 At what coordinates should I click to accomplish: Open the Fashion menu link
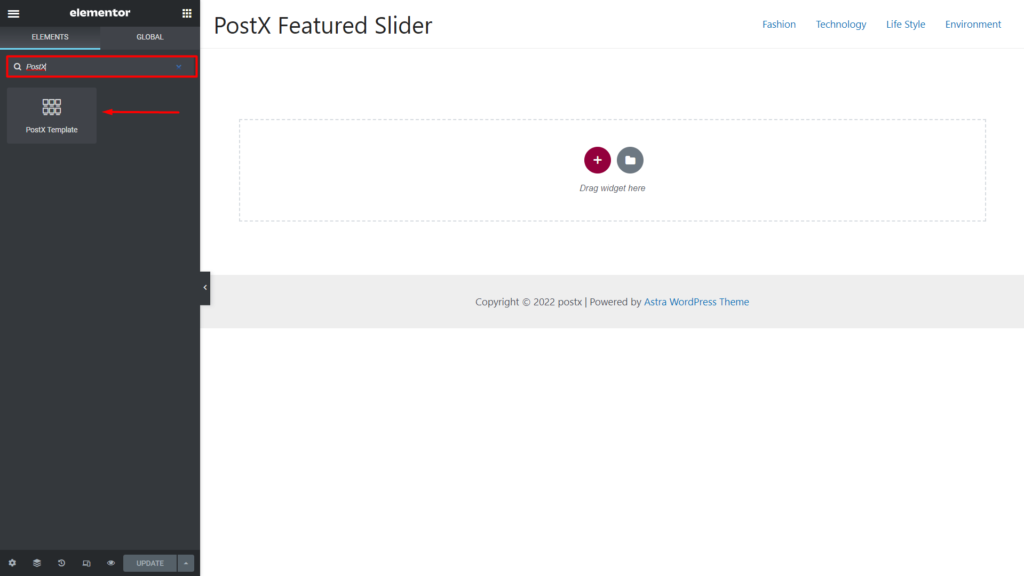(x=778, y=24)
